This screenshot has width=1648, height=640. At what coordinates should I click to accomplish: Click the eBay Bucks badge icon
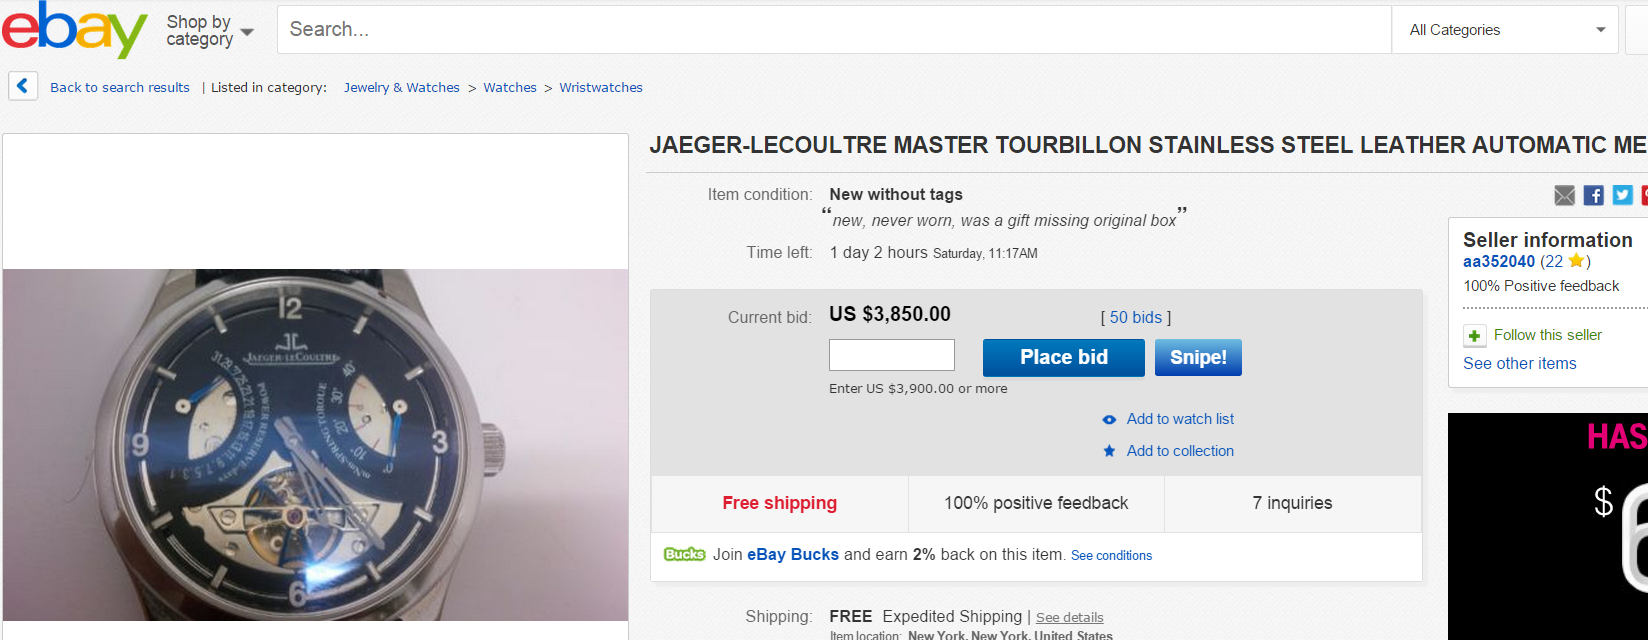(684, 555)
